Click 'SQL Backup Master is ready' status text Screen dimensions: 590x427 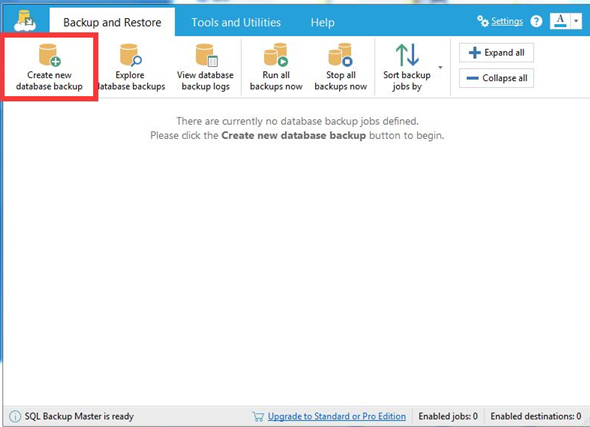(79, 416)
